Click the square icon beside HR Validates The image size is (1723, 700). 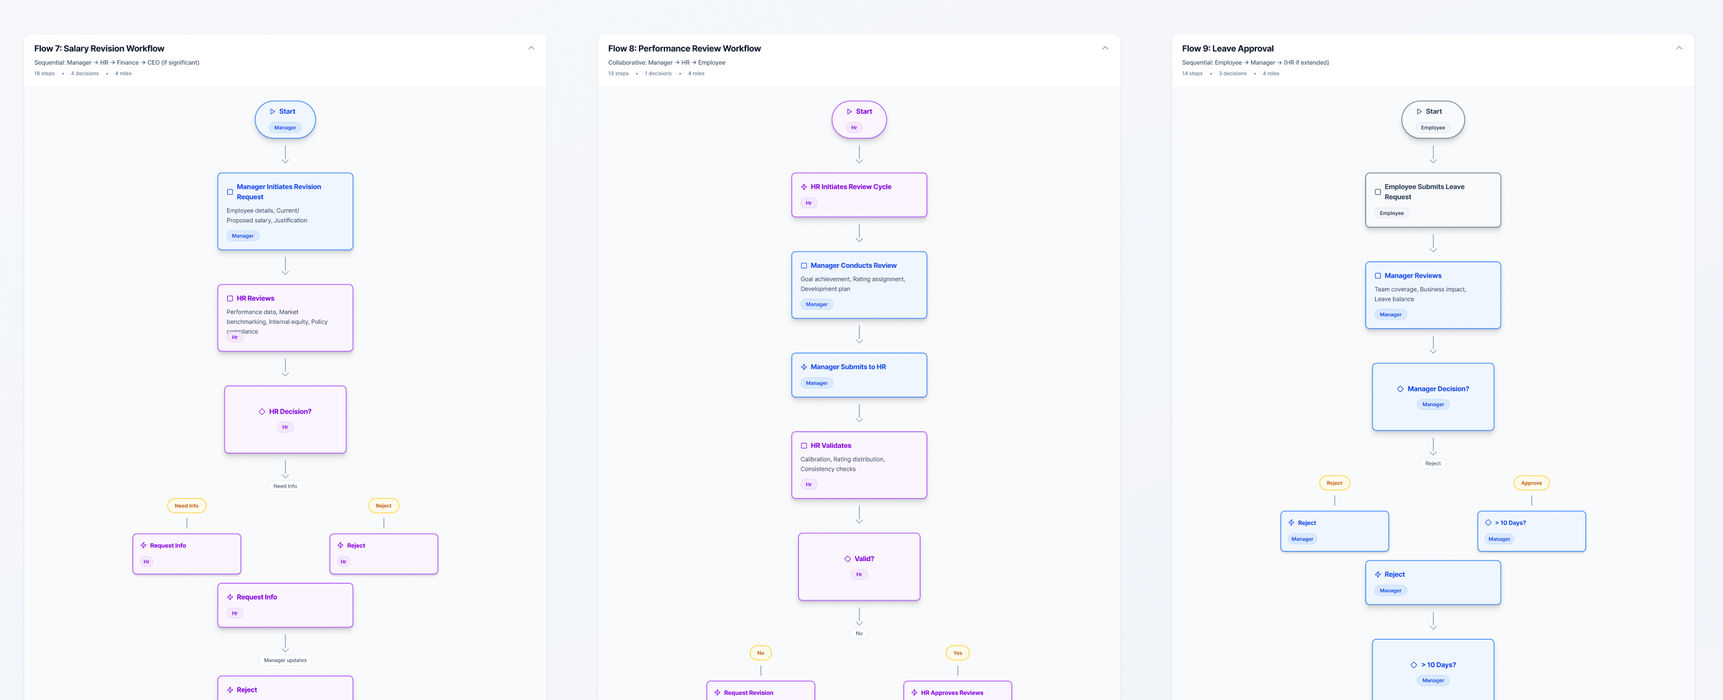coord(804,446)
